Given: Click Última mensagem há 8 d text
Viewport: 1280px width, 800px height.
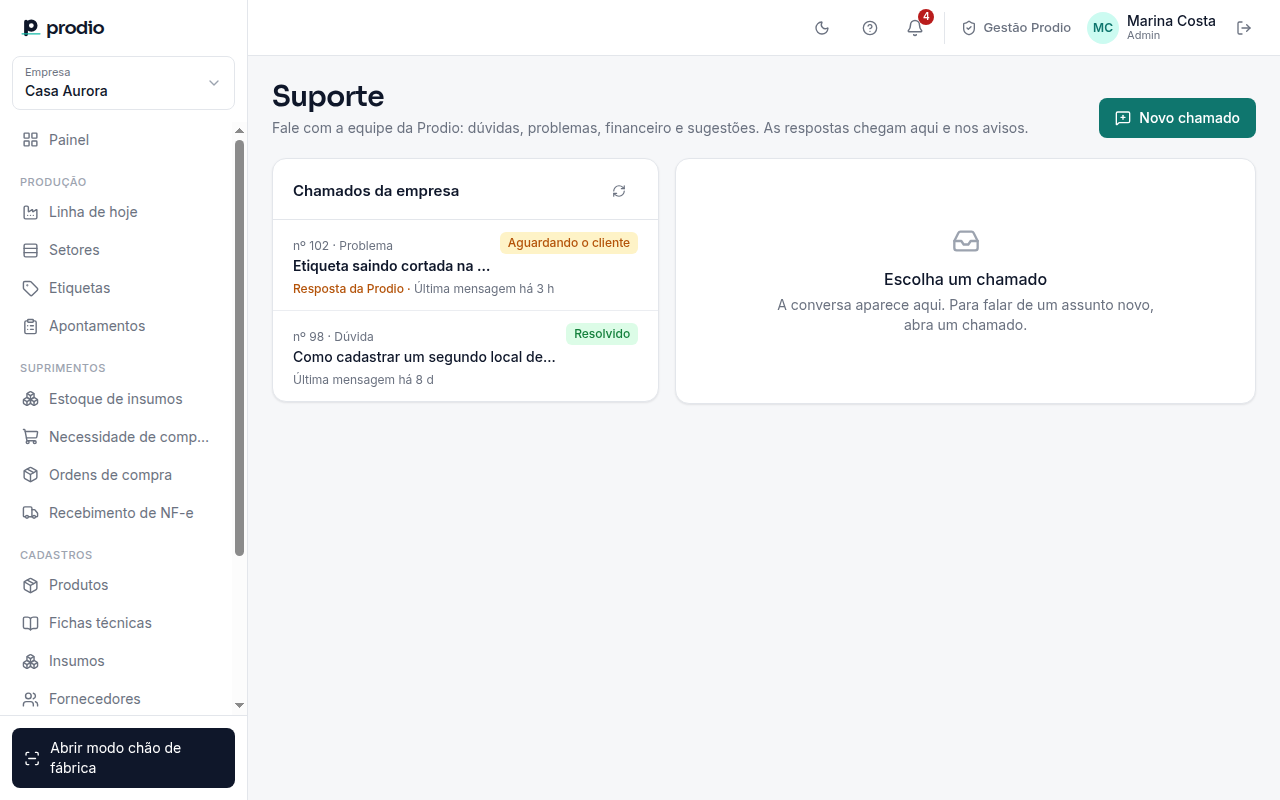Looking at the screenshot, I should point(363,380).
